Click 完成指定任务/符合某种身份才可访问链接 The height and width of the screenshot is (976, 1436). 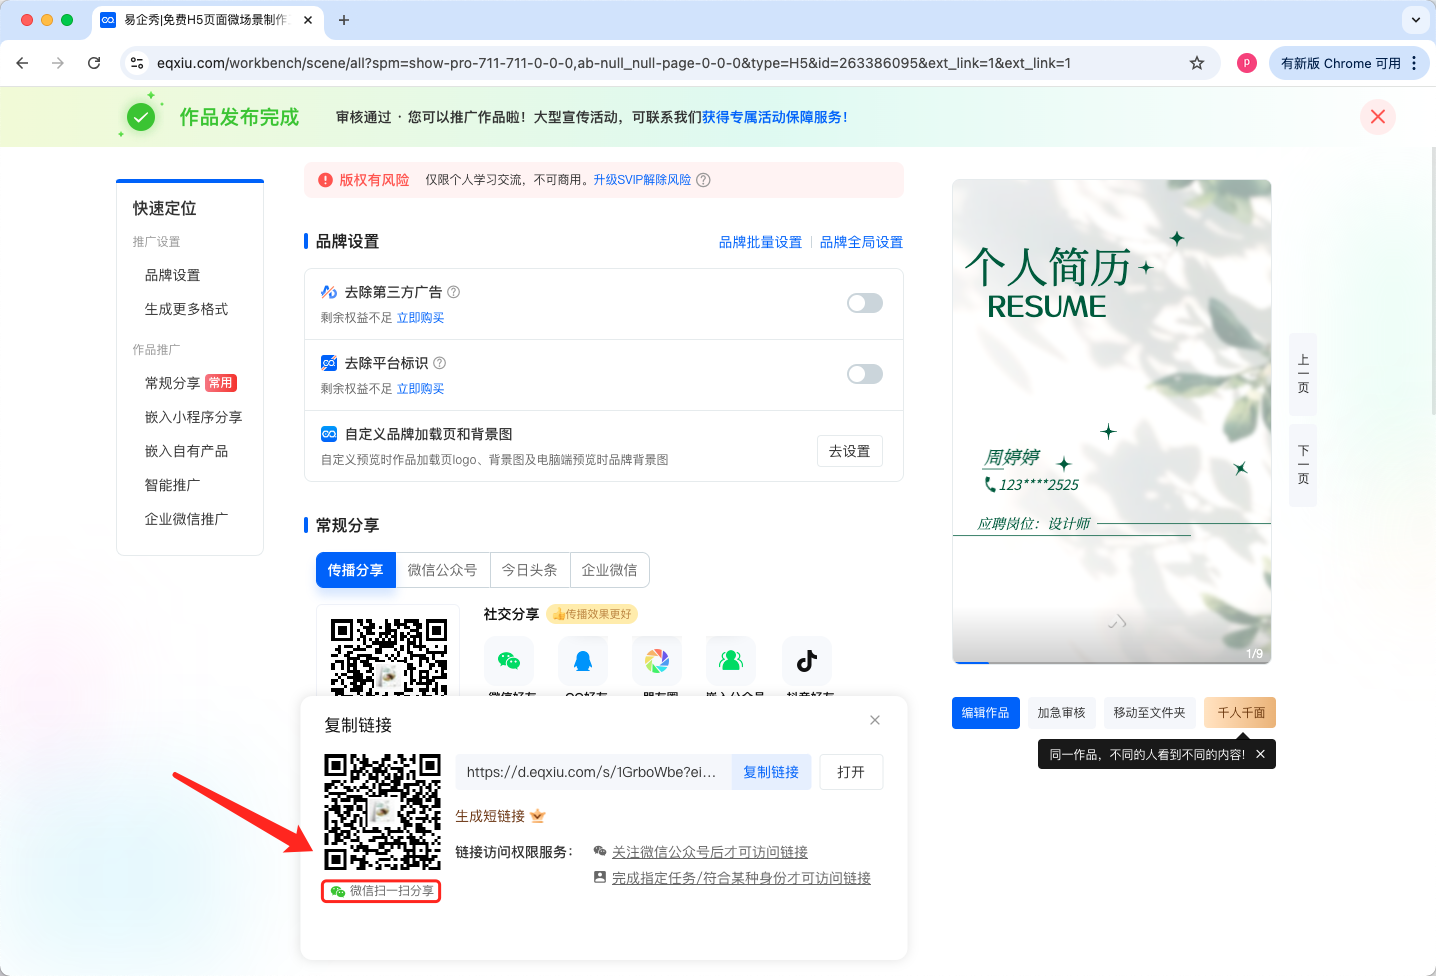pos(741,878)
